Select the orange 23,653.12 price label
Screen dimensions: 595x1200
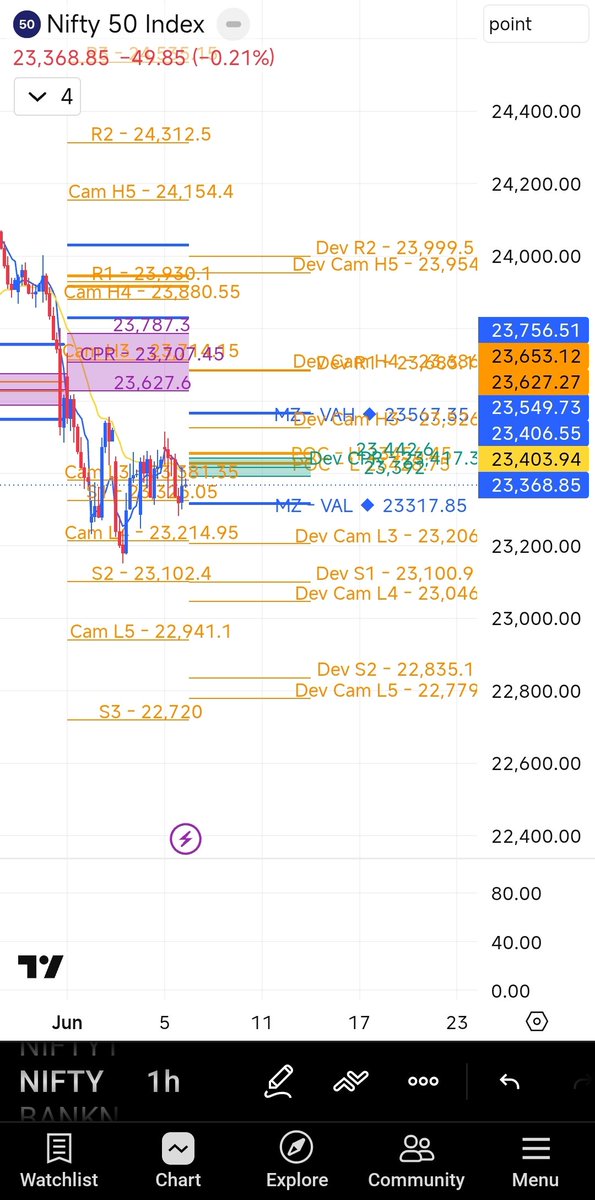pyautogui.click(x=534, y=356)
